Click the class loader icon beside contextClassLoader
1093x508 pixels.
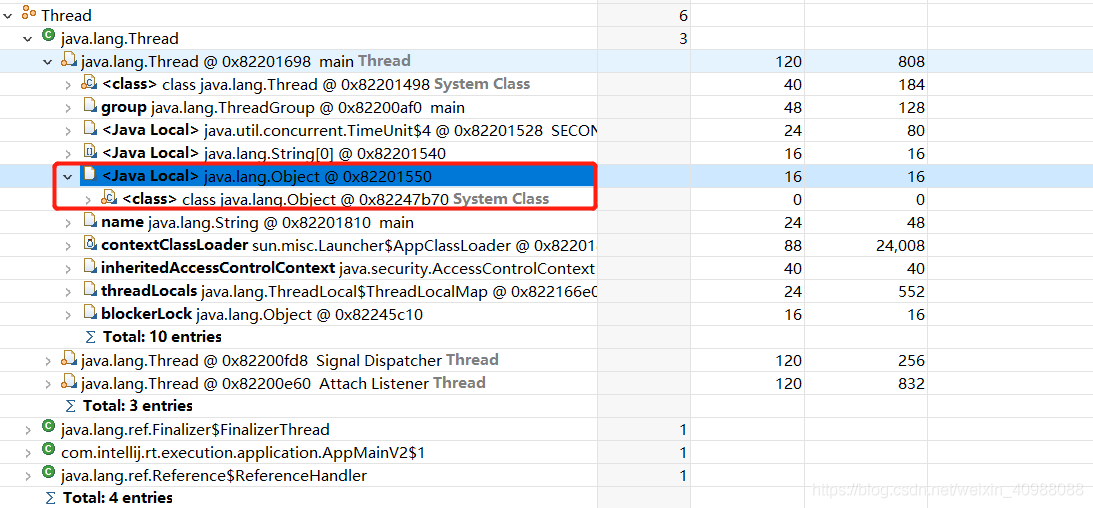(89, 244)
